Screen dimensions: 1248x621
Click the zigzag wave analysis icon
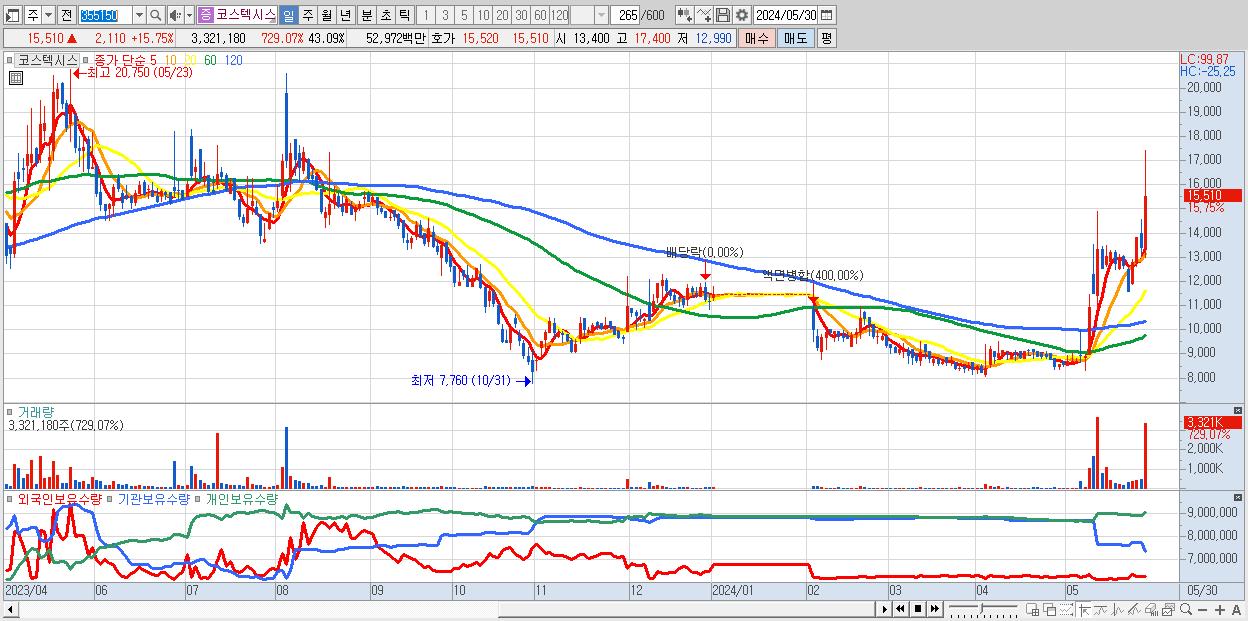click(x=1118, y=610)
